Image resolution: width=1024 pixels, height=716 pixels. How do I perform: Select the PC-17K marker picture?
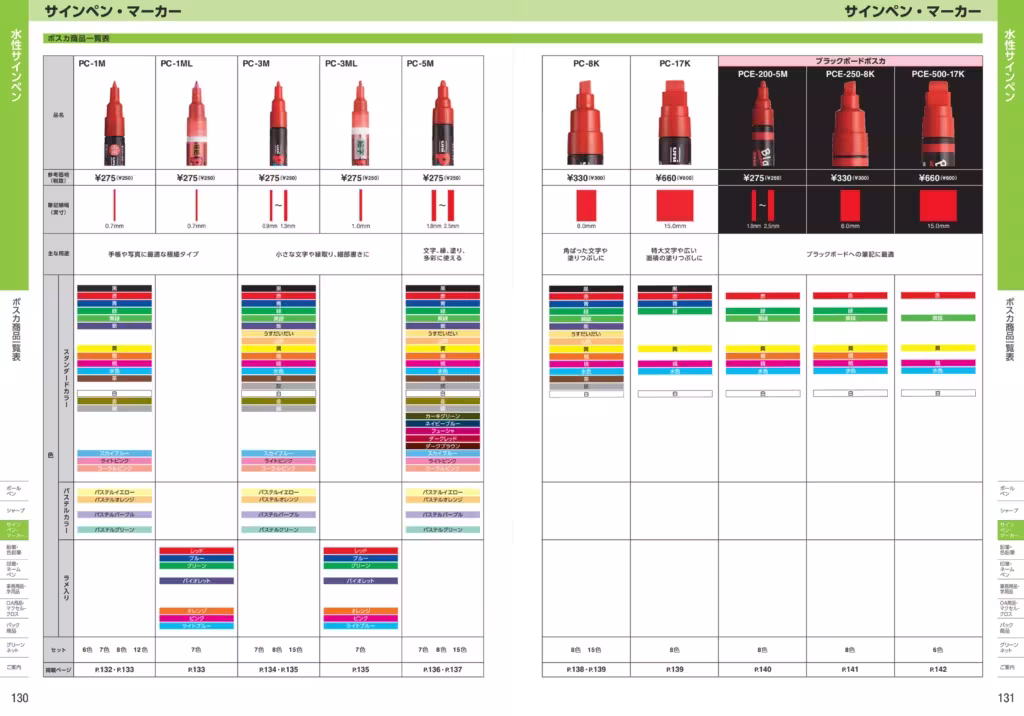[x=674, y=120]
